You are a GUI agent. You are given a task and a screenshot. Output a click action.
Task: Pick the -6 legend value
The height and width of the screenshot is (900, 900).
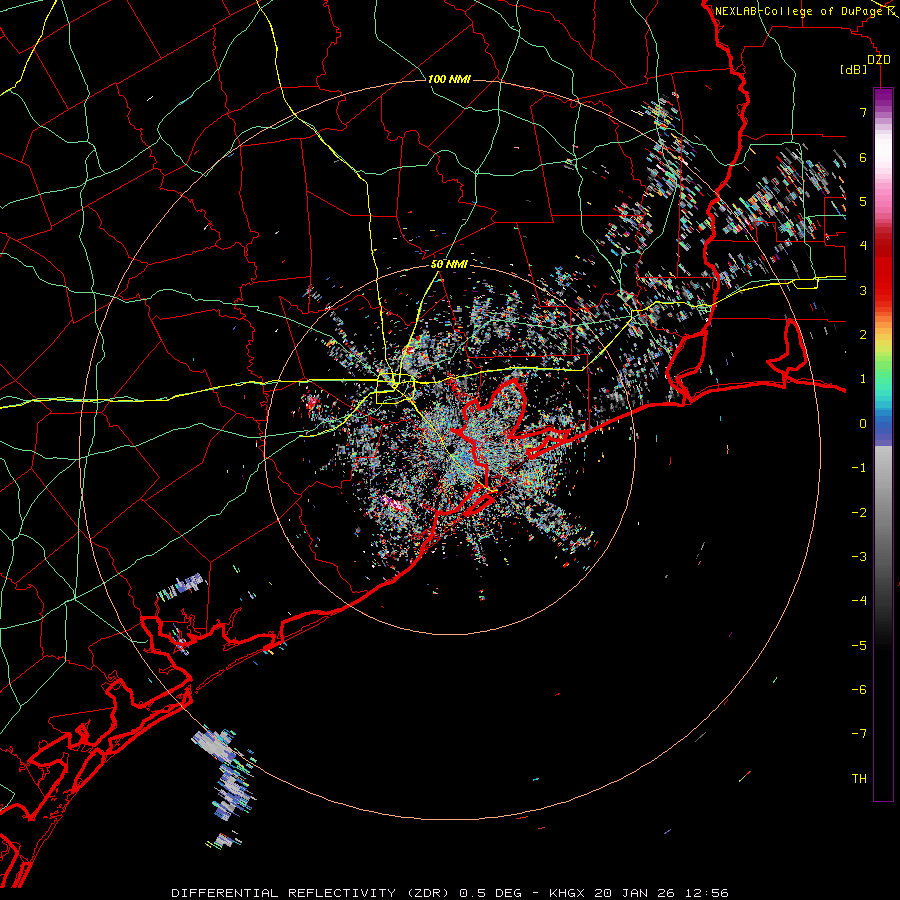pyautogui.click(x=859, y=690)
